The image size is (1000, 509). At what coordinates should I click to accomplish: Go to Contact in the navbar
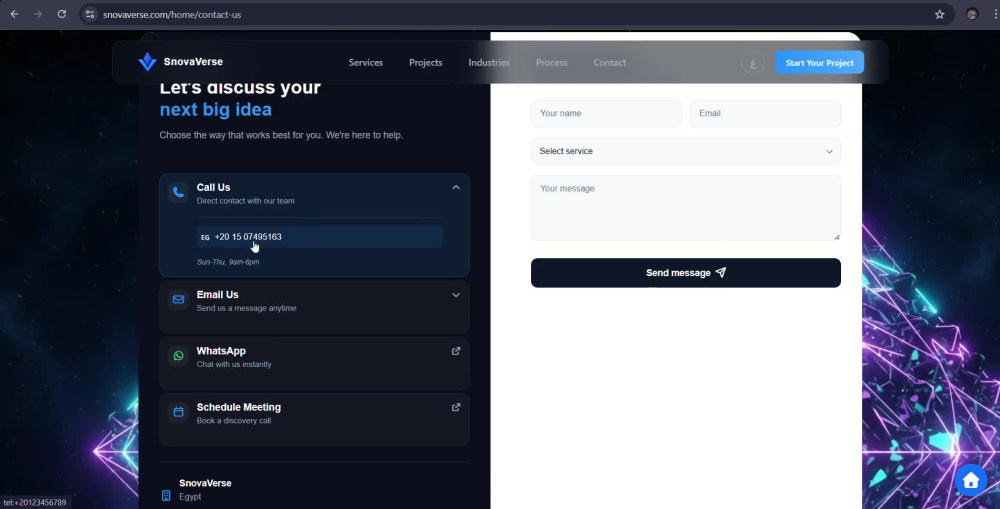click(x=610, y=63)
